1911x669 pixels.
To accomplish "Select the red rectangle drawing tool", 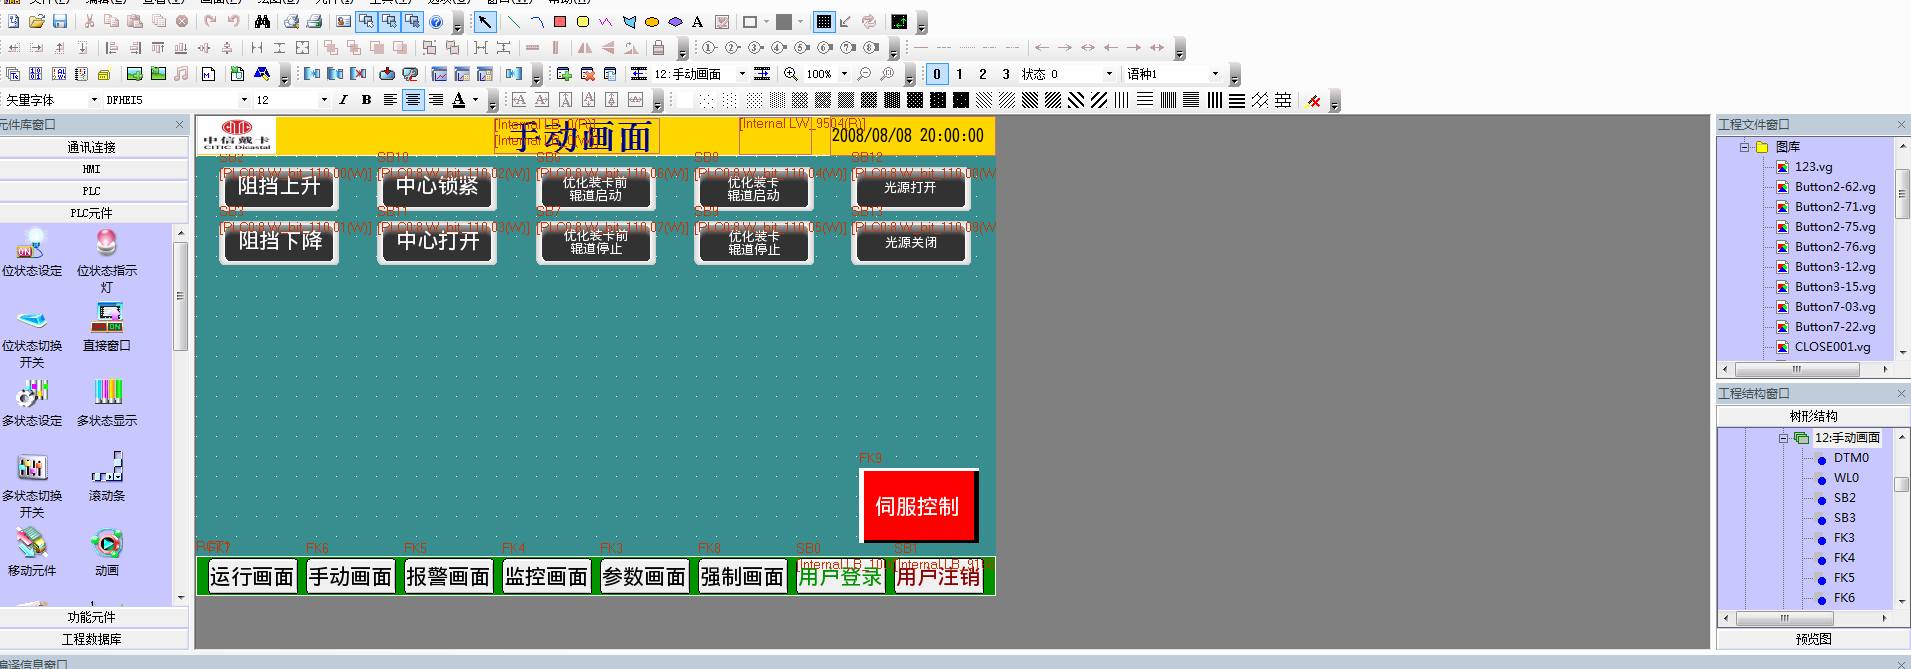I will [560, 21].
